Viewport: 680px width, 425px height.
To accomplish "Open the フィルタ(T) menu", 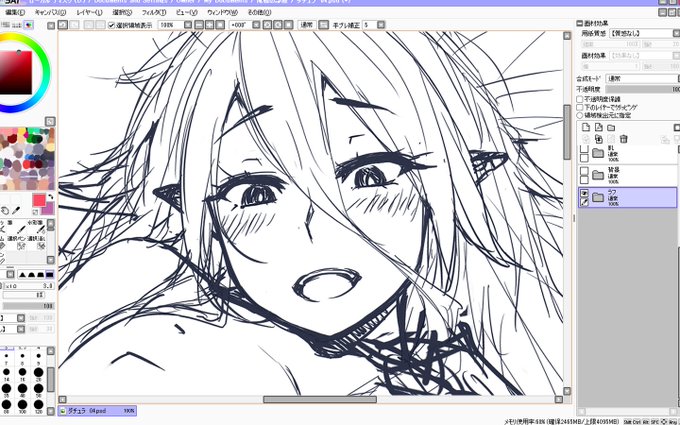I will point(154,13).
